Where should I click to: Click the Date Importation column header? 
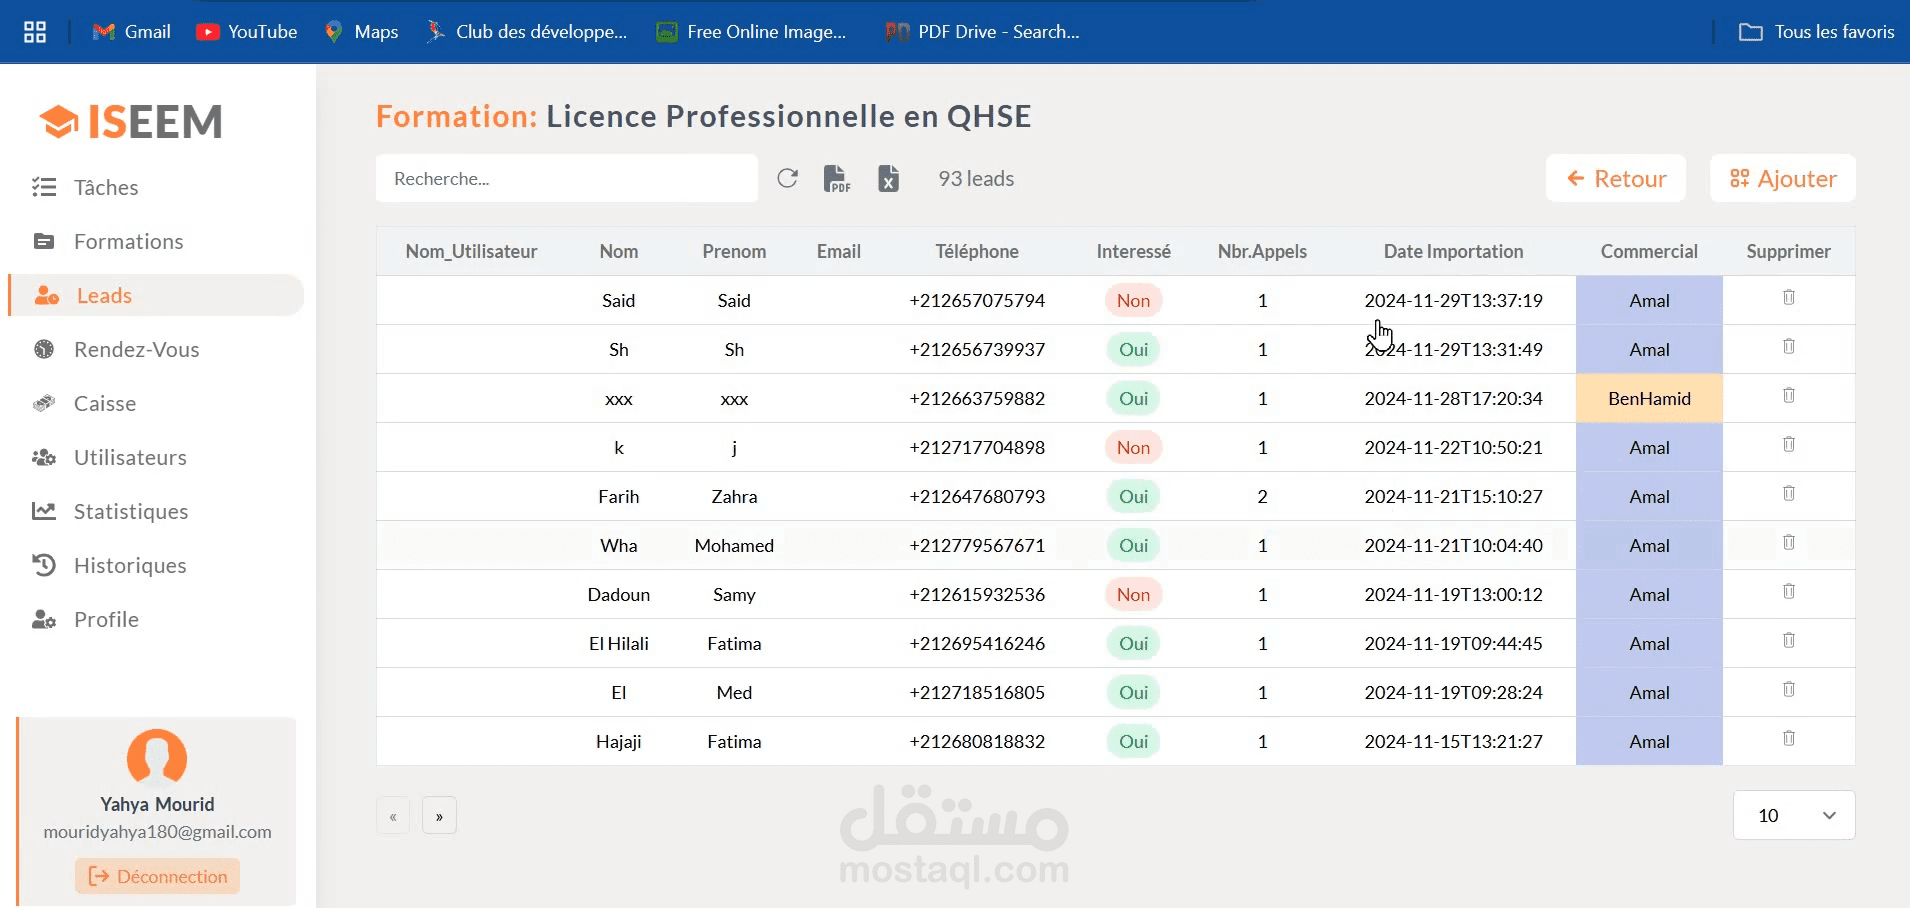(x=1453, y=251)
